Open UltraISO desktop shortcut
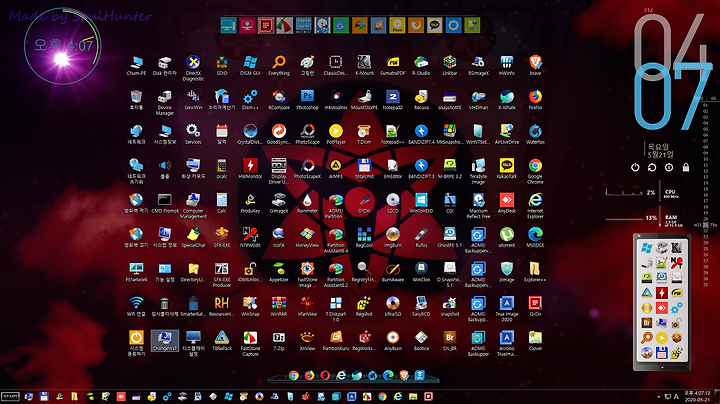The width and height of the screenshot is (720, 404). pyautogui.click(x=393, y=306)
